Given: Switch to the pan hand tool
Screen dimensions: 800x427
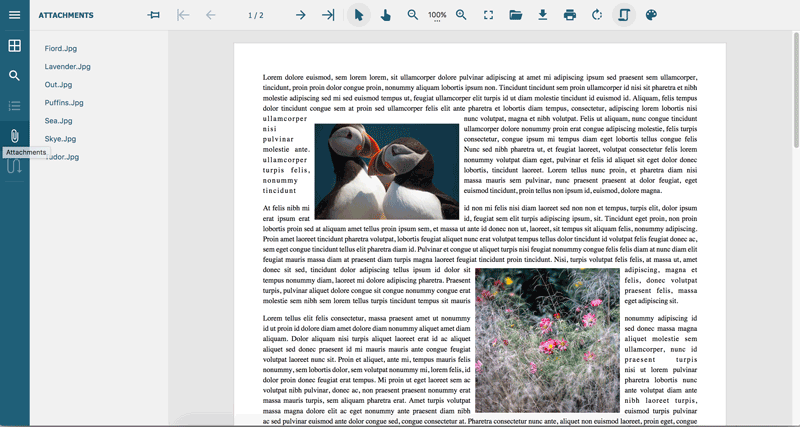Looking at the screenshot, I should click(386, 15).
